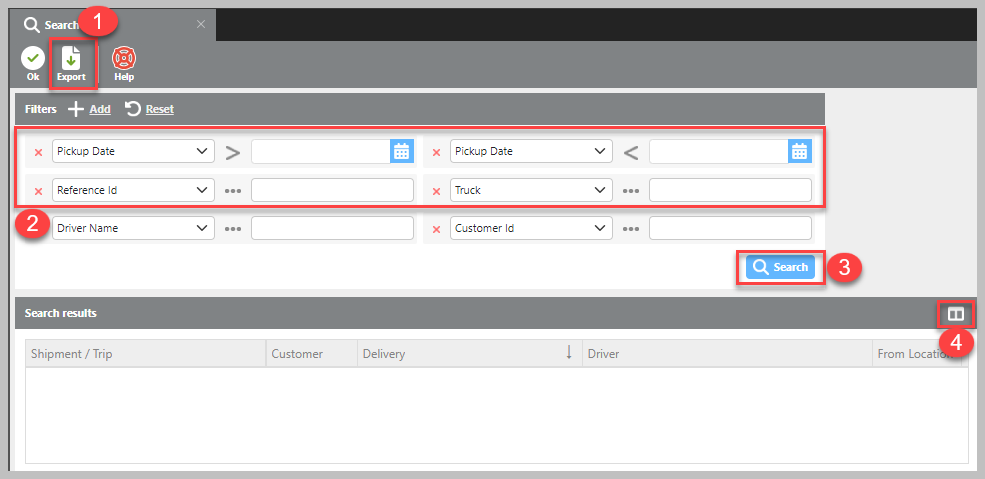985x479 pixels.
Task: Click the Ok checkmark icon
Action: click(x=33, y=59)
